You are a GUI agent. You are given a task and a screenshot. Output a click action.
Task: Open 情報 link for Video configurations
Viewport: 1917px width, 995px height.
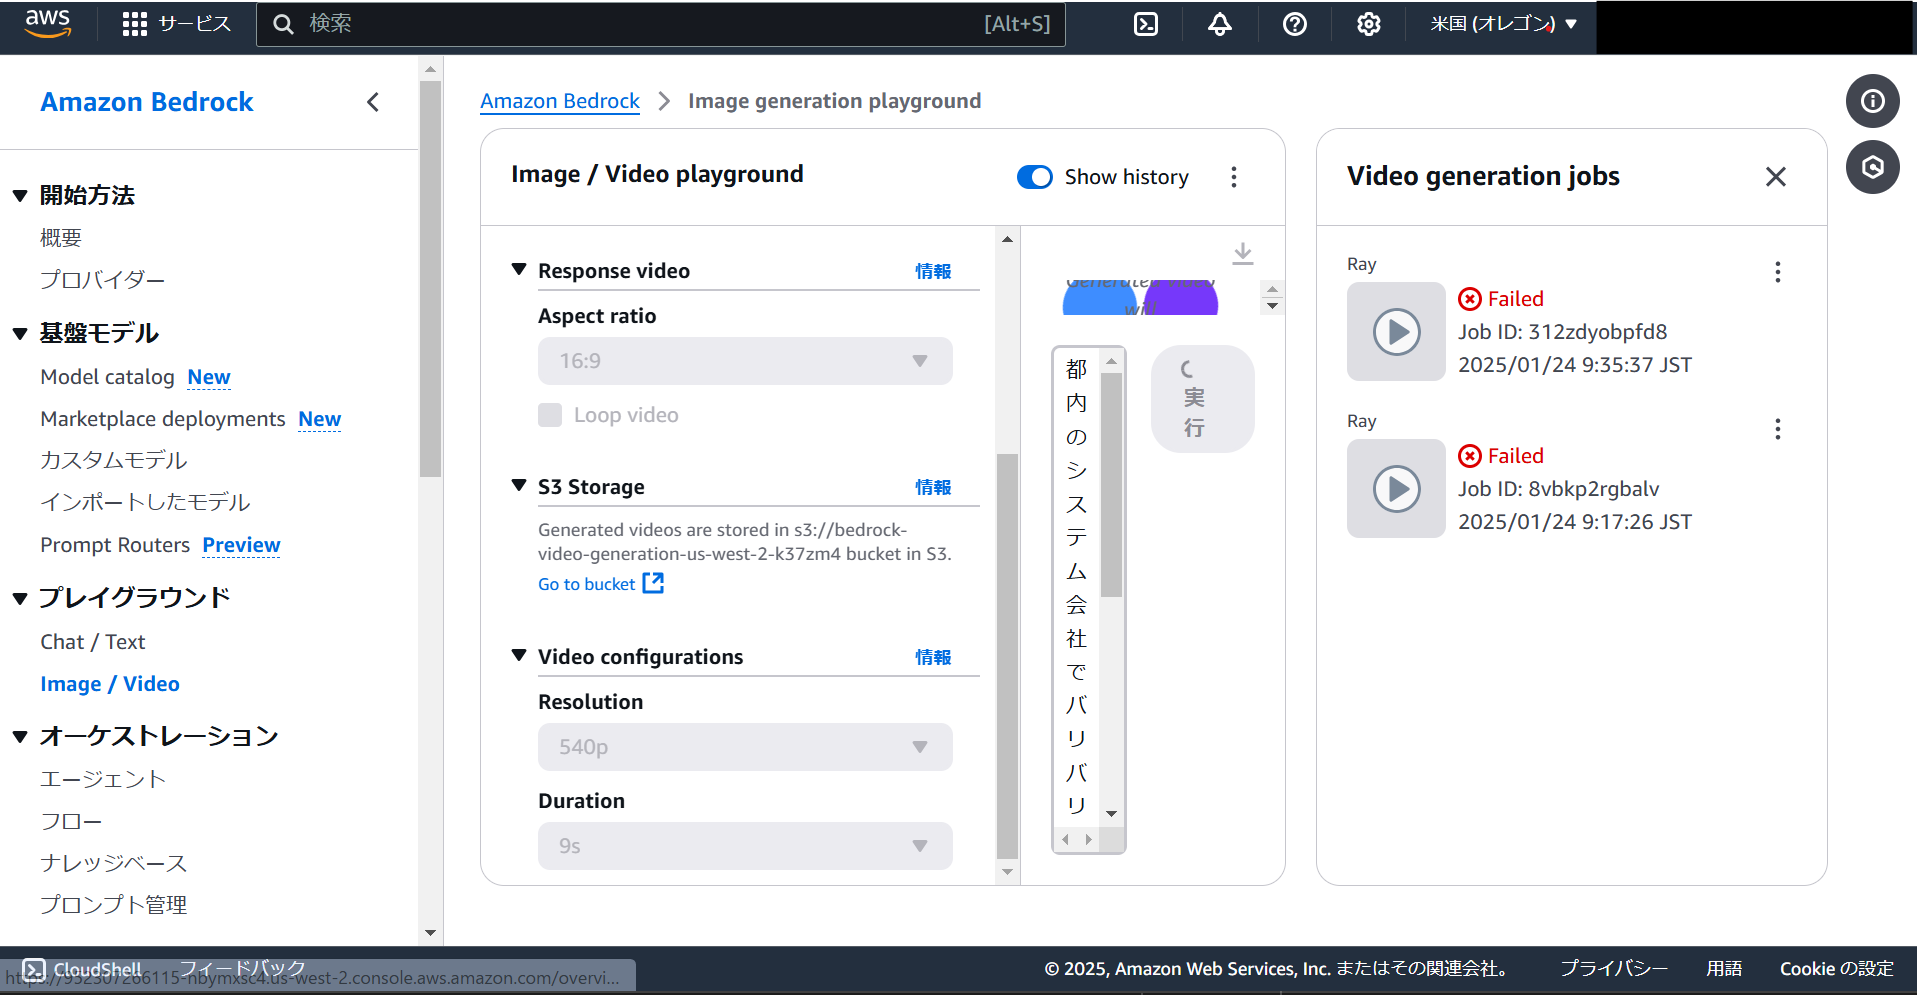pyautogui.click(x=933, y=657)
